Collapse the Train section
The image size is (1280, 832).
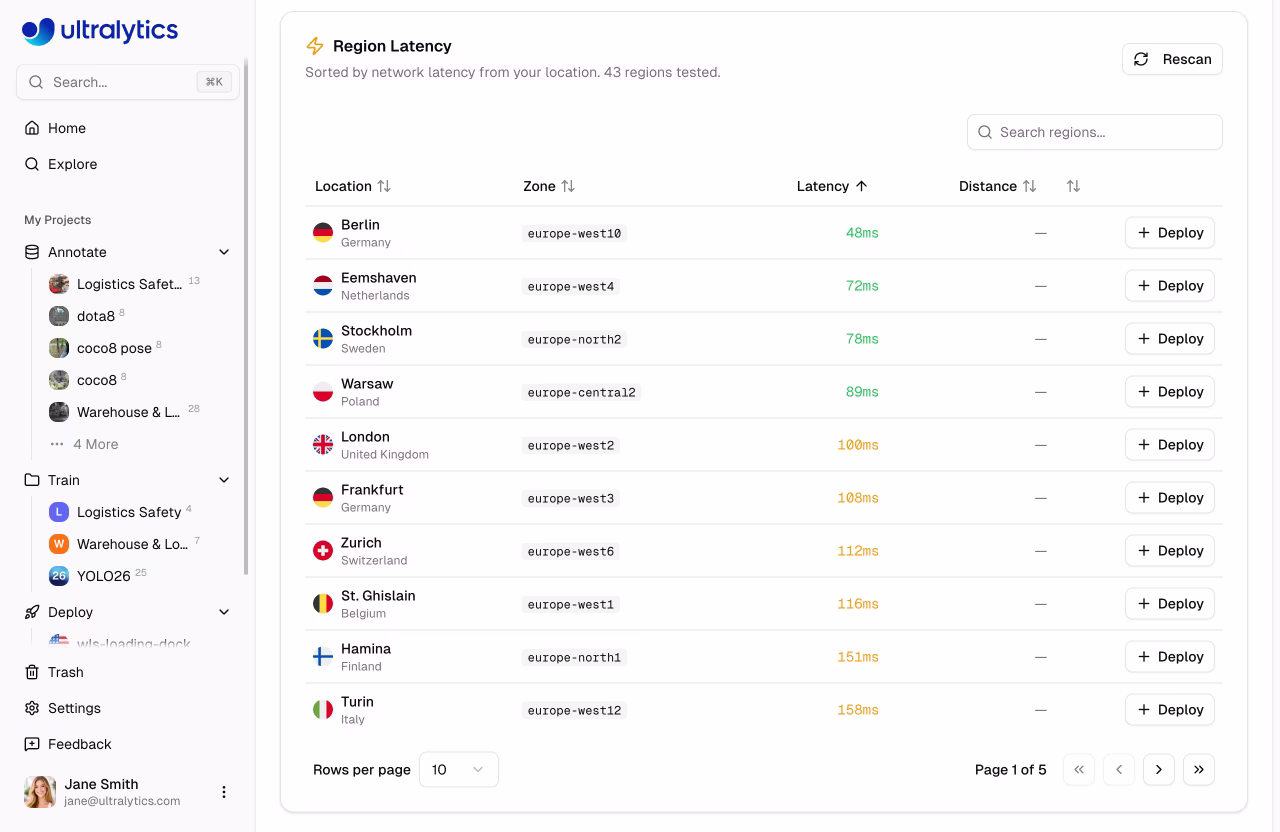click(224, 480)
